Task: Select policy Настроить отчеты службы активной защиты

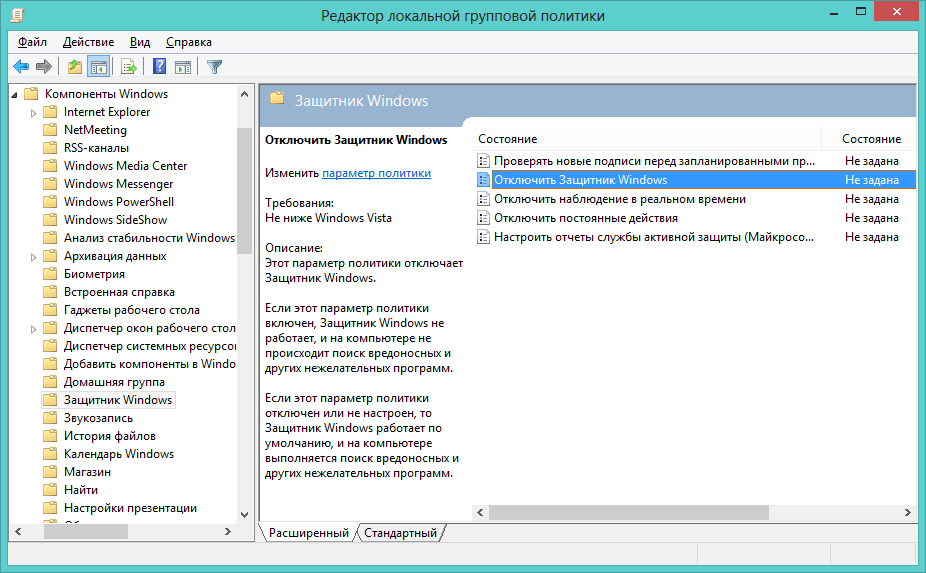Action: 654,237
